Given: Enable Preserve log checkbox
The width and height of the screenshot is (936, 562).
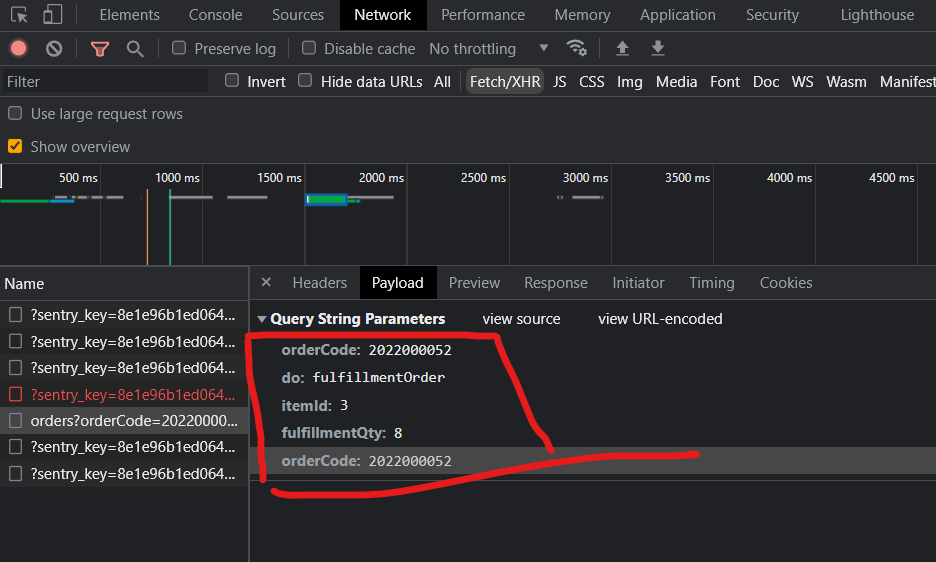Looking at the screenshot, I should pos(178,48).
